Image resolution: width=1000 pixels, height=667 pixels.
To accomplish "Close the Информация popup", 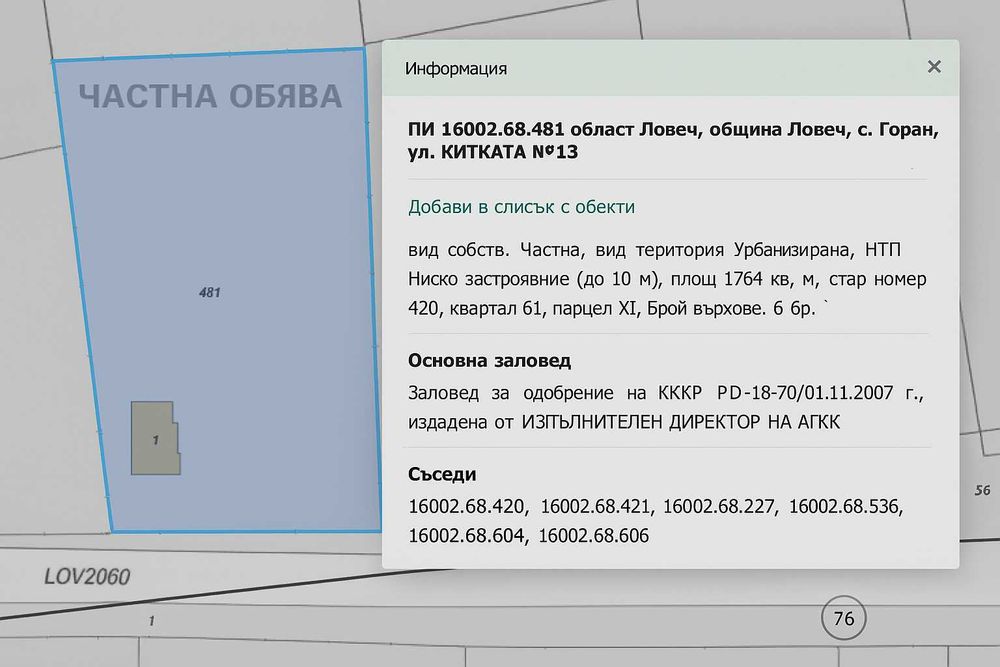I will pos(934,67).
